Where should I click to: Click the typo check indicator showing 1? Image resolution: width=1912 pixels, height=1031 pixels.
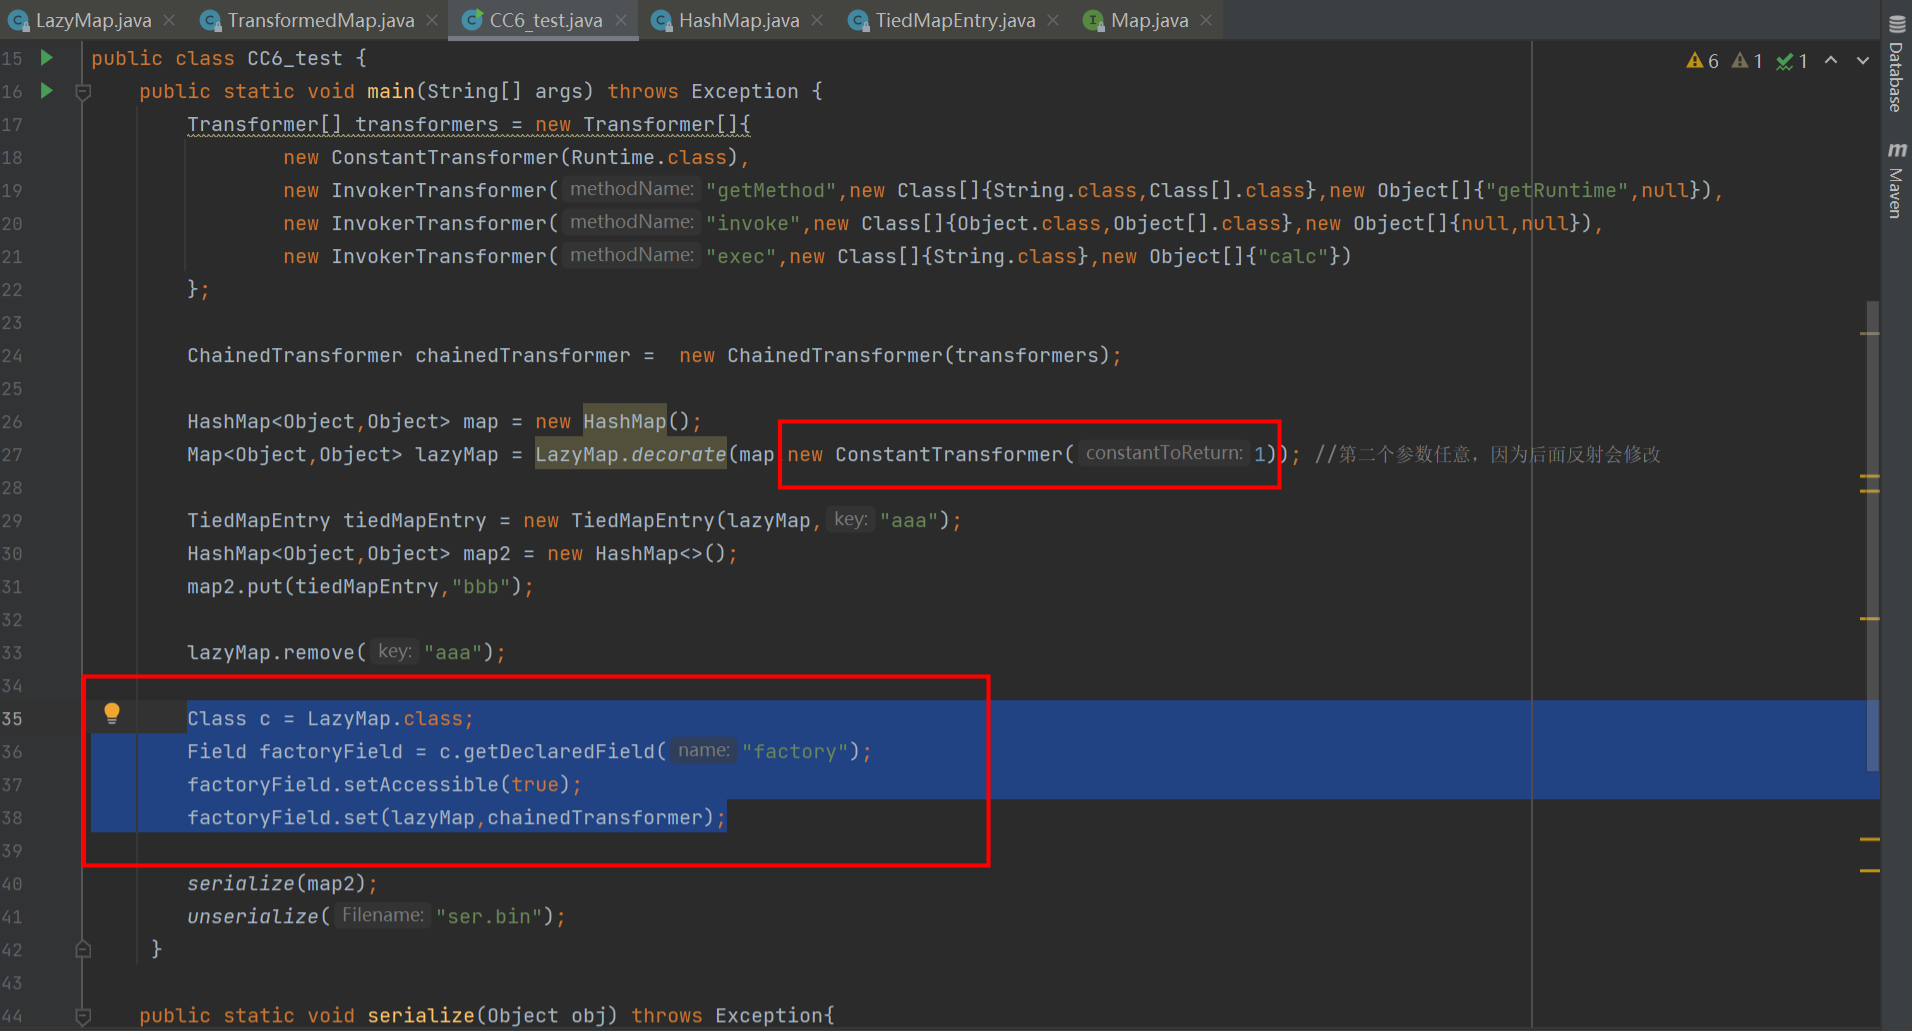tap(1792, 61)
